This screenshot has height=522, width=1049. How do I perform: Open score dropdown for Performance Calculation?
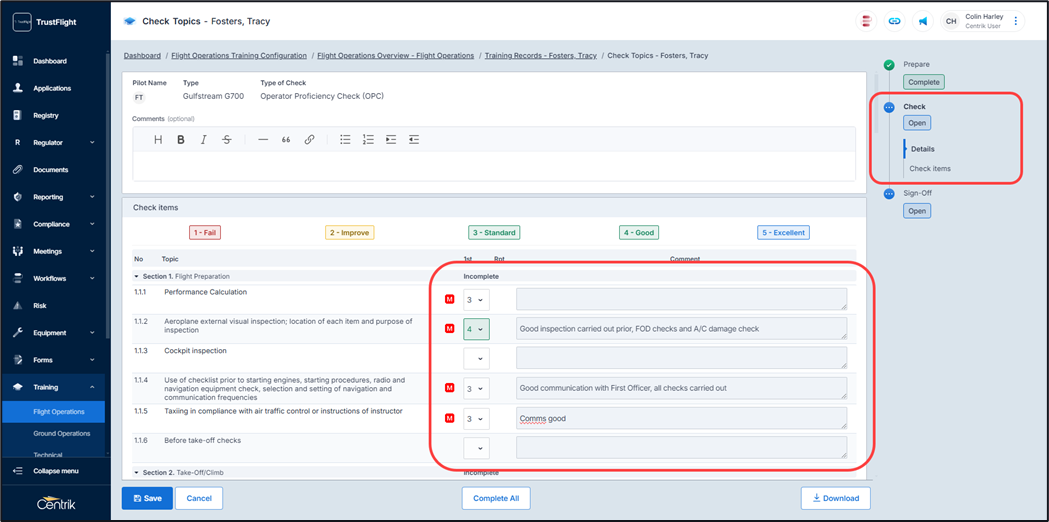pyautogui.click(x=476, y=300)
